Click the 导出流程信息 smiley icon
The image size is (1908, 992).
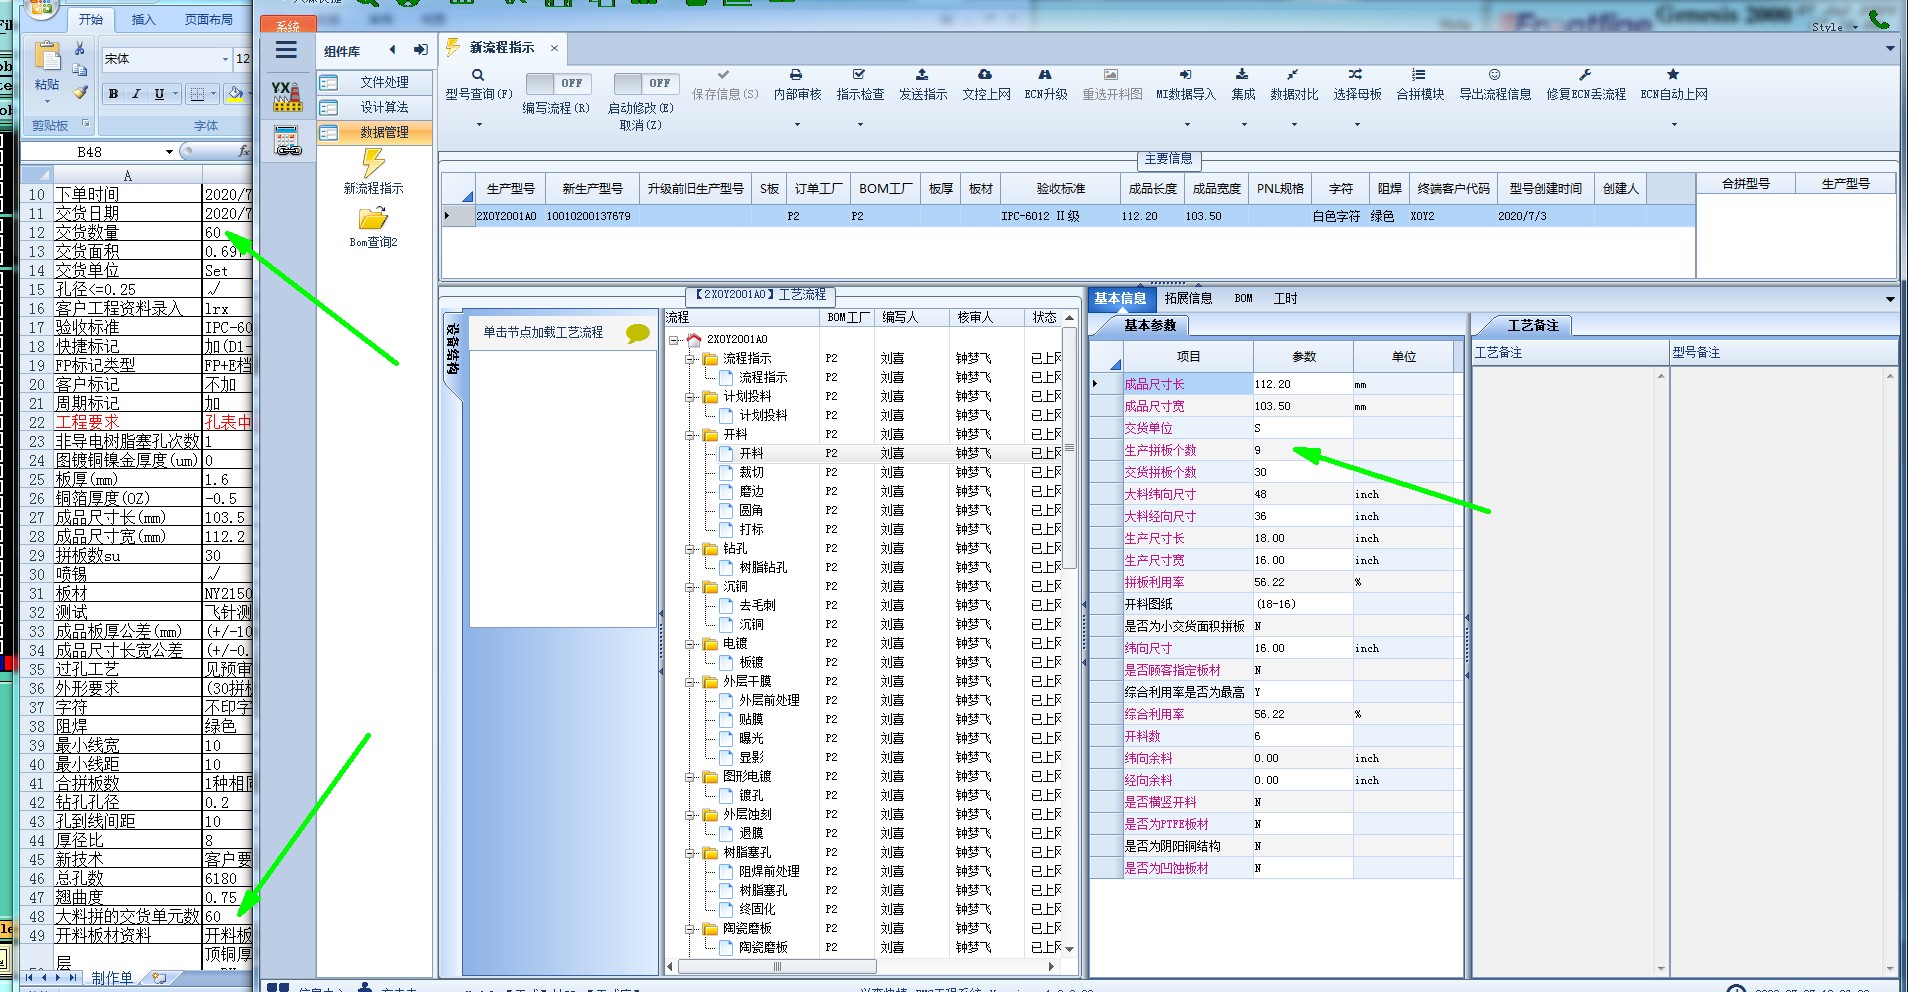point(1494,75)
